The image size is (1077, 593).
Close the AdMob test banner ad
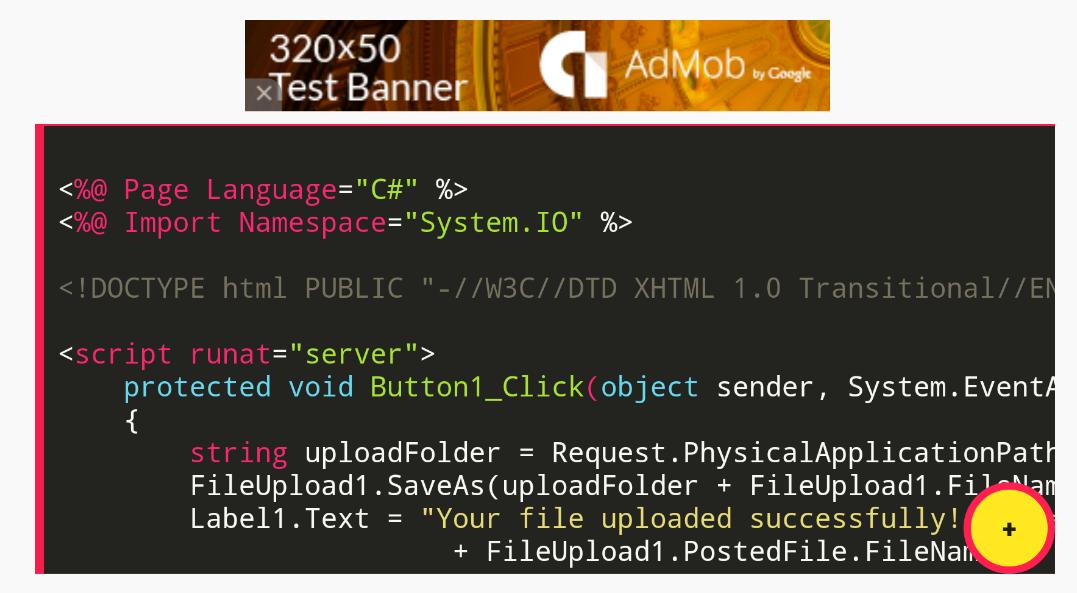tap(263, 94)
